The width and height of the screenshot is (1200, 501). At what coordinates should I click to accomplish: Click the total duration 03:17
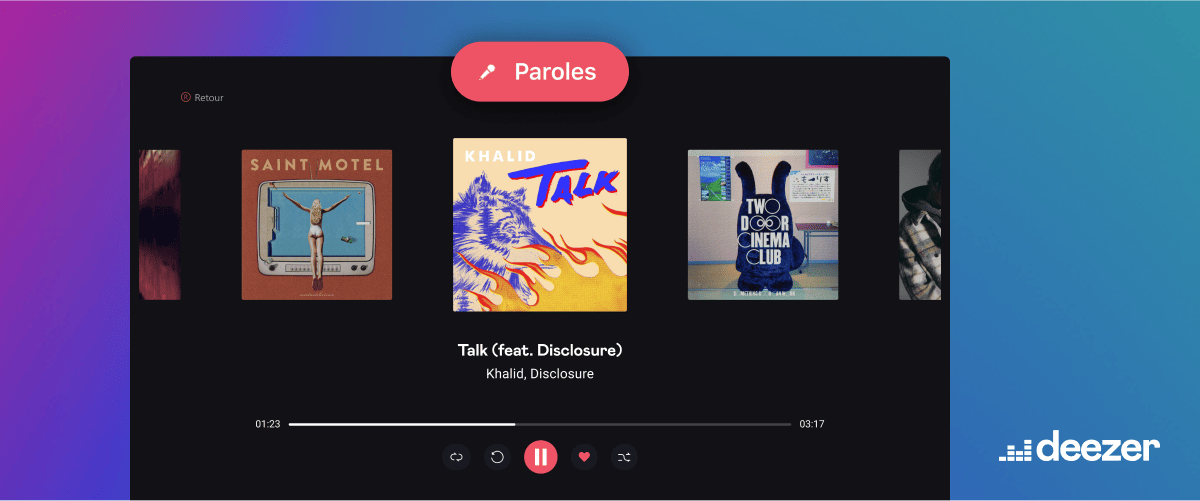[812, 424]
